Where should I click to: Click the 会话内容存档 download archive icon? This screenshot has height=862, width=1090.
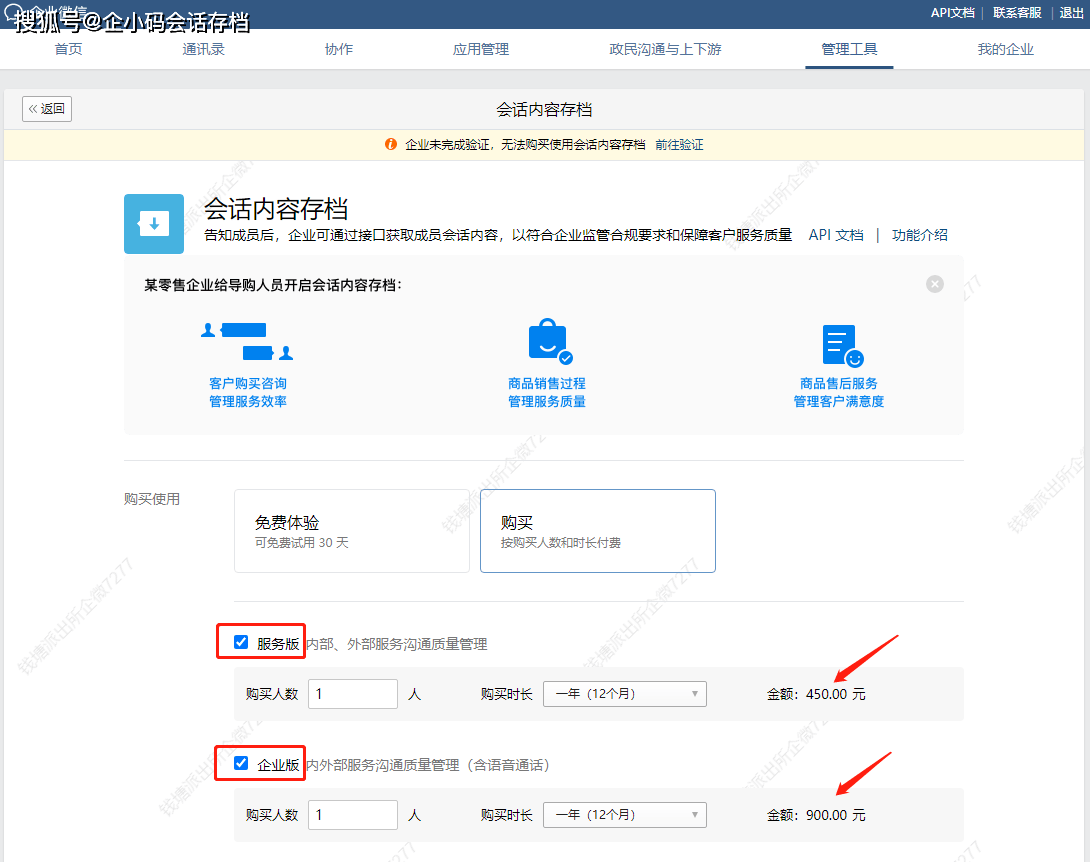tap(153, 224)
